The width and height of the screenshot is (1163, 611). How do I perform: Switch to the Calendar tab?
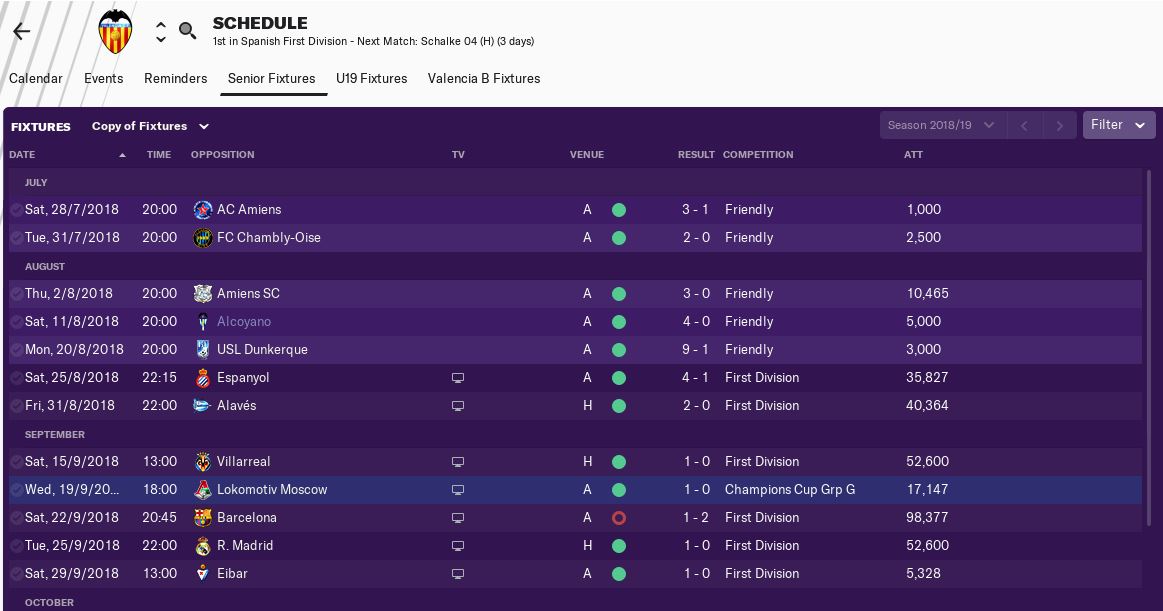point(36,78)
